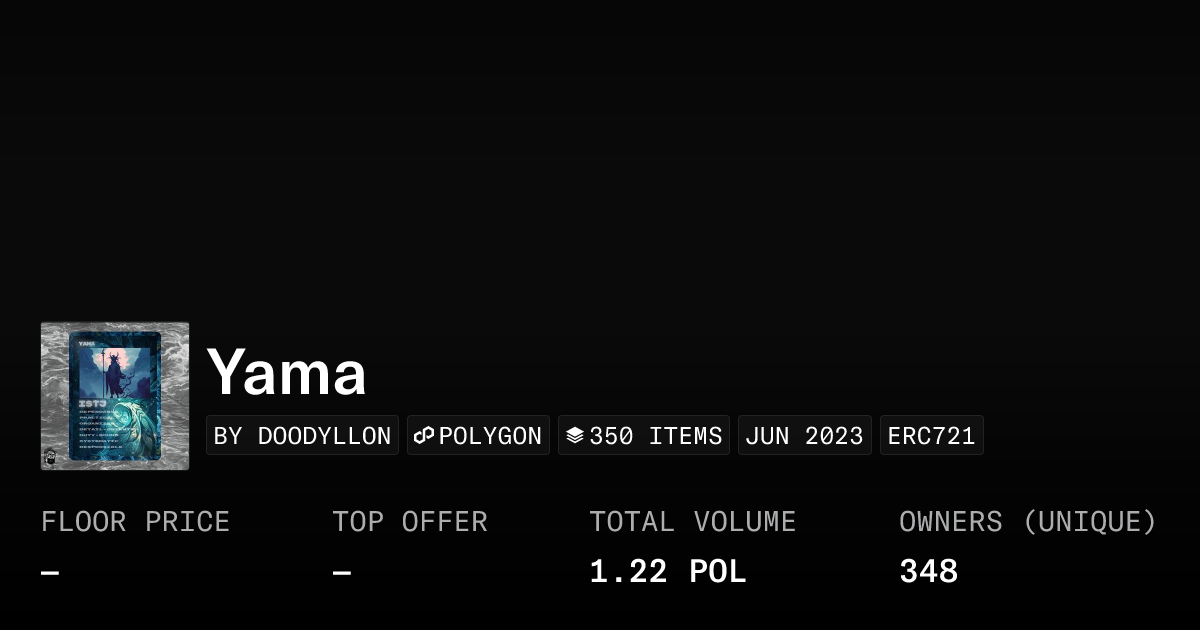Open the Yama collection thumbnail image
This screenshot has width=1200, height=630.
pyautogui.click(x=115, y=395)
